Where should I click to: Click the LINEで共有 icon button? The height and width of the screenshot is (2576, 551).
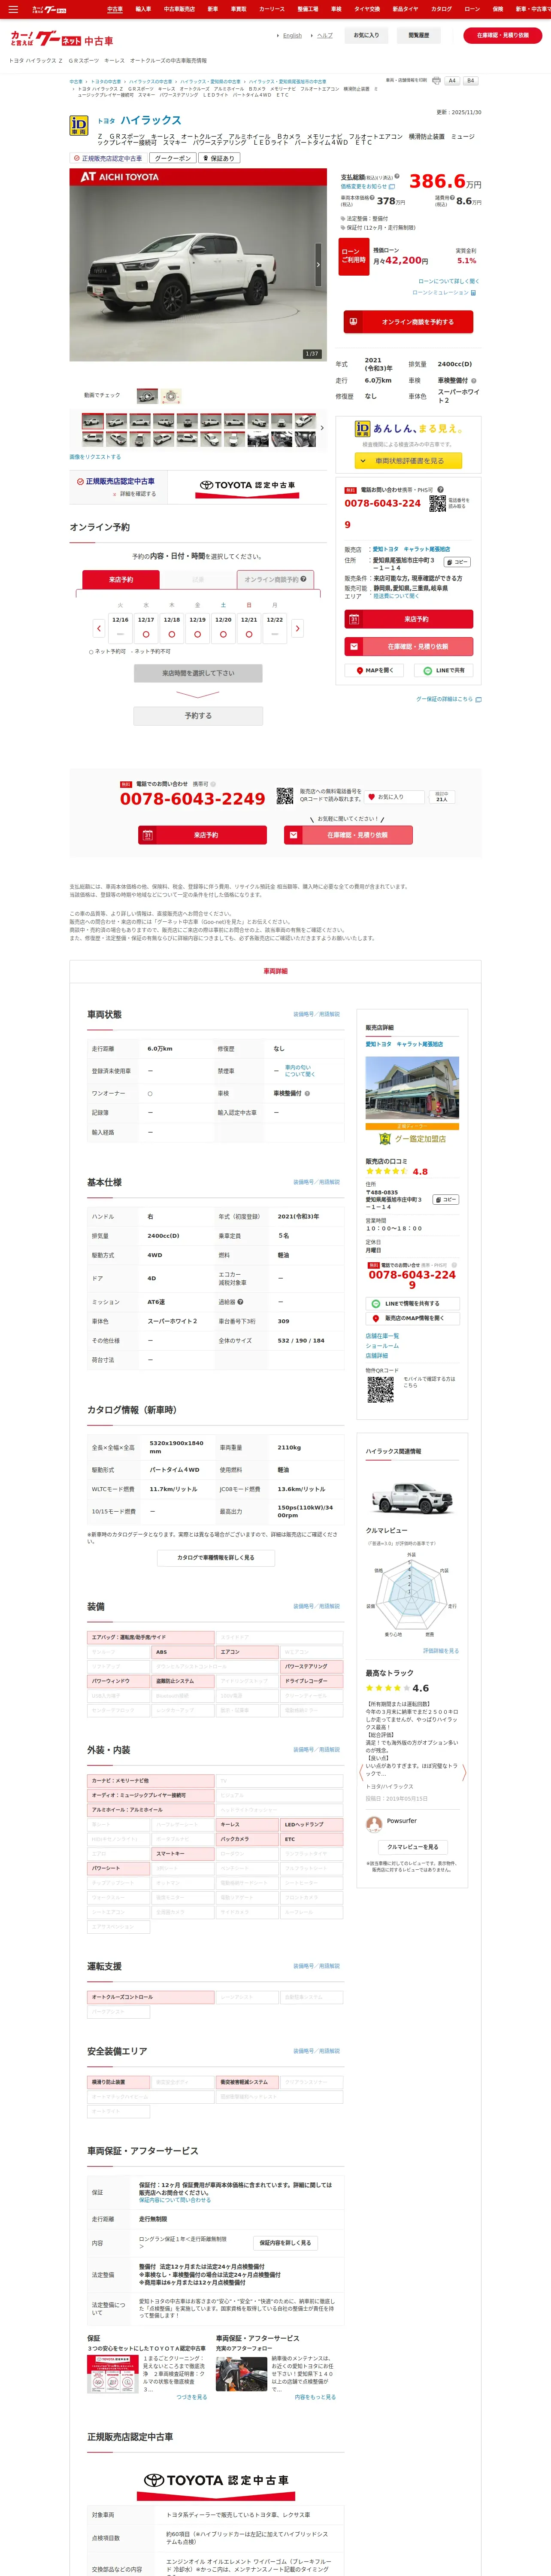[x=444, y=670]
